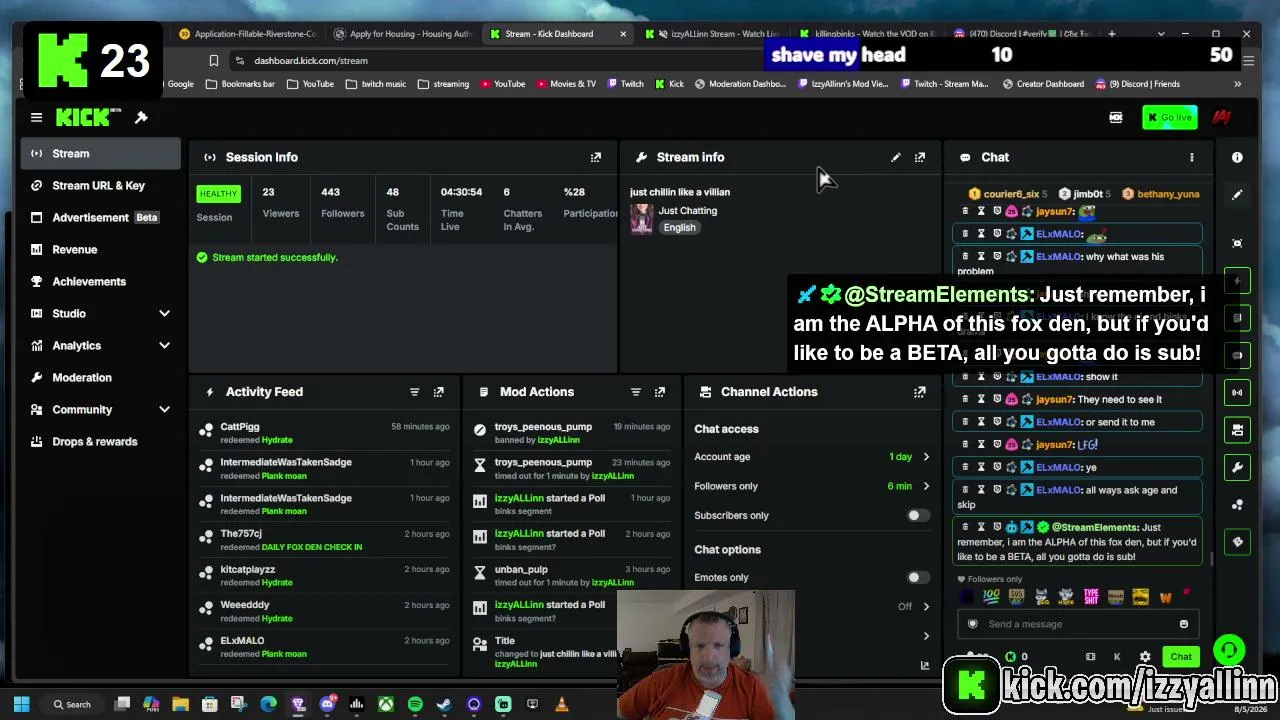The image size is (1280, 720).
Task: Open the Chat panel three-dot menu
Action: [x=1191, y=157]
